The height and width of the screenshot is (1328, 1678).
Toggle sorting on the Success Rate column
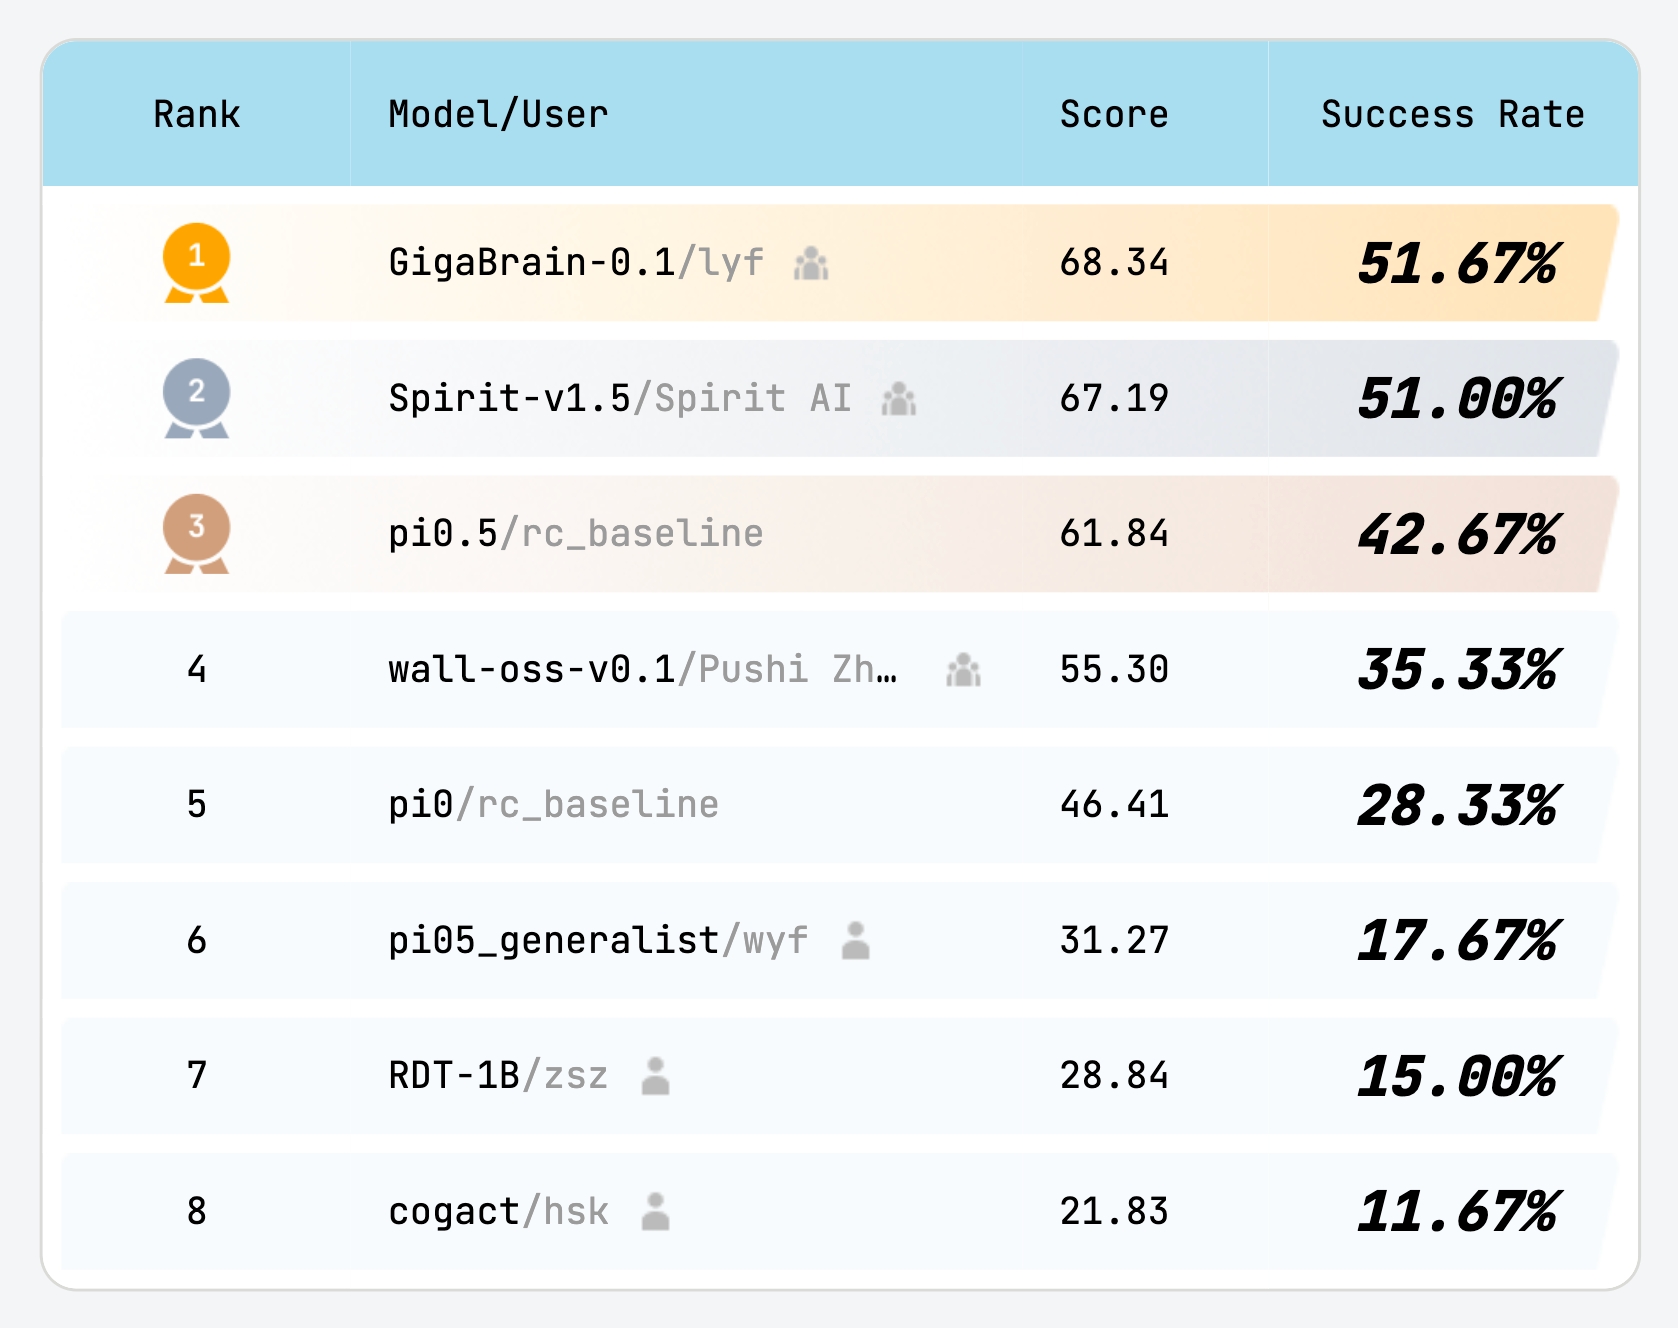(1451, 114)
